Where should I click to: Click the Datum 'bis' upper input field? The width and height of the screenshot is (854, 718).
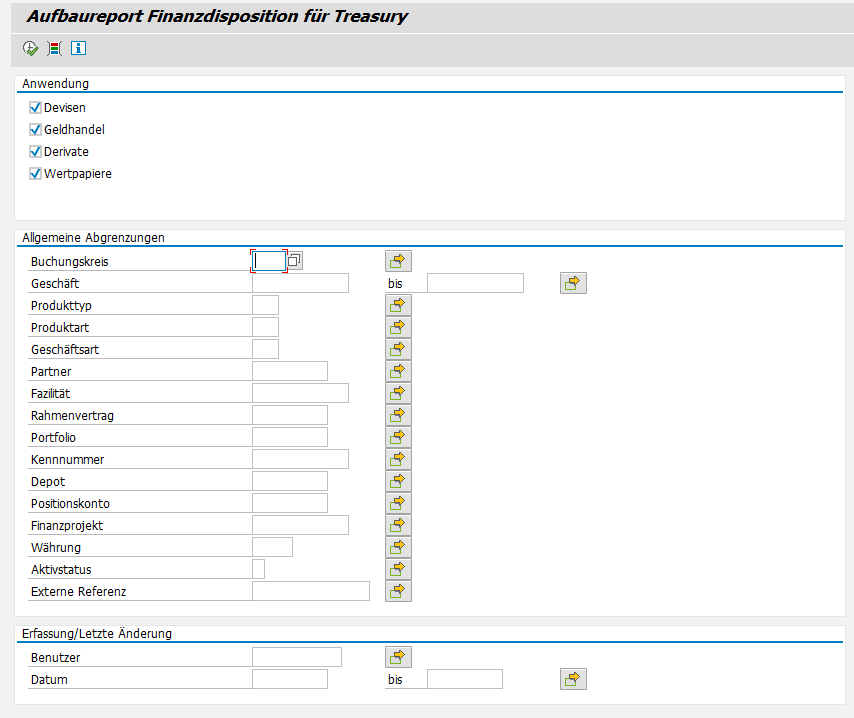tap(464, 679)
